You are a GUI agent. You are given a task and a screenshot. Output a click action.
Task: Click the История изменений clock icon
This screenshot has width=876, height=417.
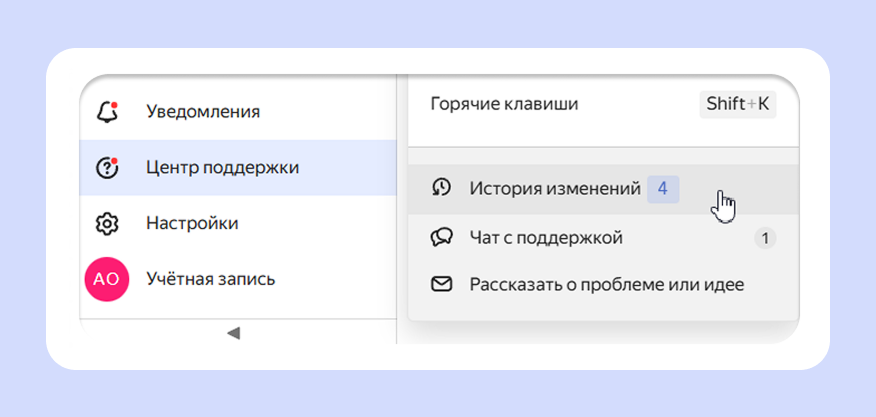pos(441,188)
